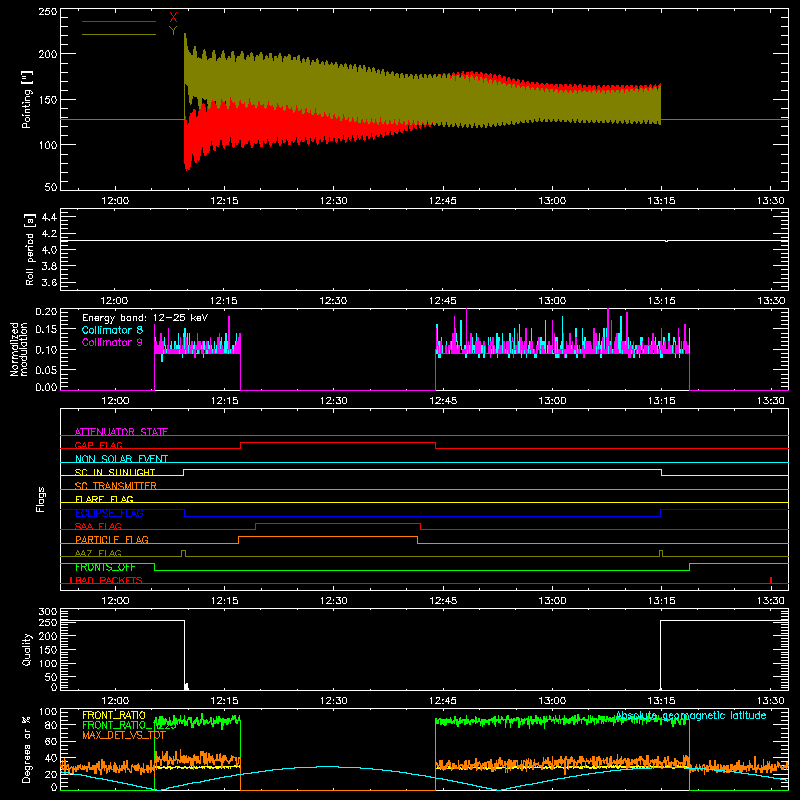800x800 pixels.
Task: Click the olive Y legend label
Action: click(x=173, y=31)
